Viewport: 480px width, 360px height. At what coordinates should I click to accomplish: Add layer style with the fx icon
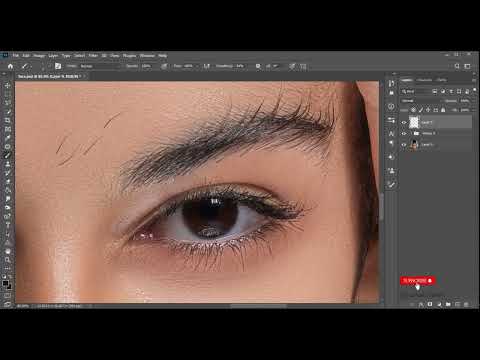pyautogui.click(x=421, y=304)
